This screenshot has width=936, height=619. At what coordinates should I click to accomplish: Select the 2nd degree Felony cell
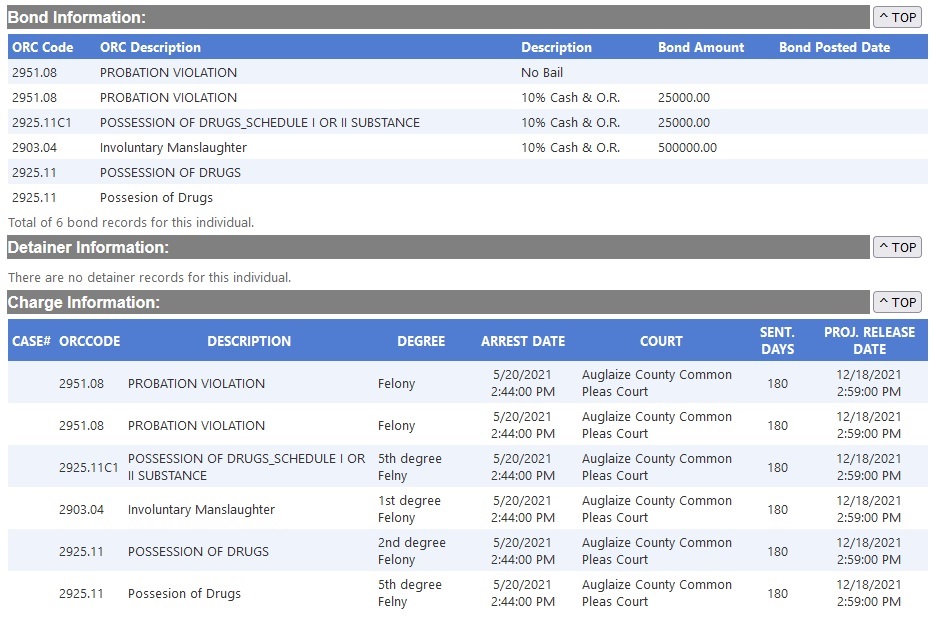(412, 551)
